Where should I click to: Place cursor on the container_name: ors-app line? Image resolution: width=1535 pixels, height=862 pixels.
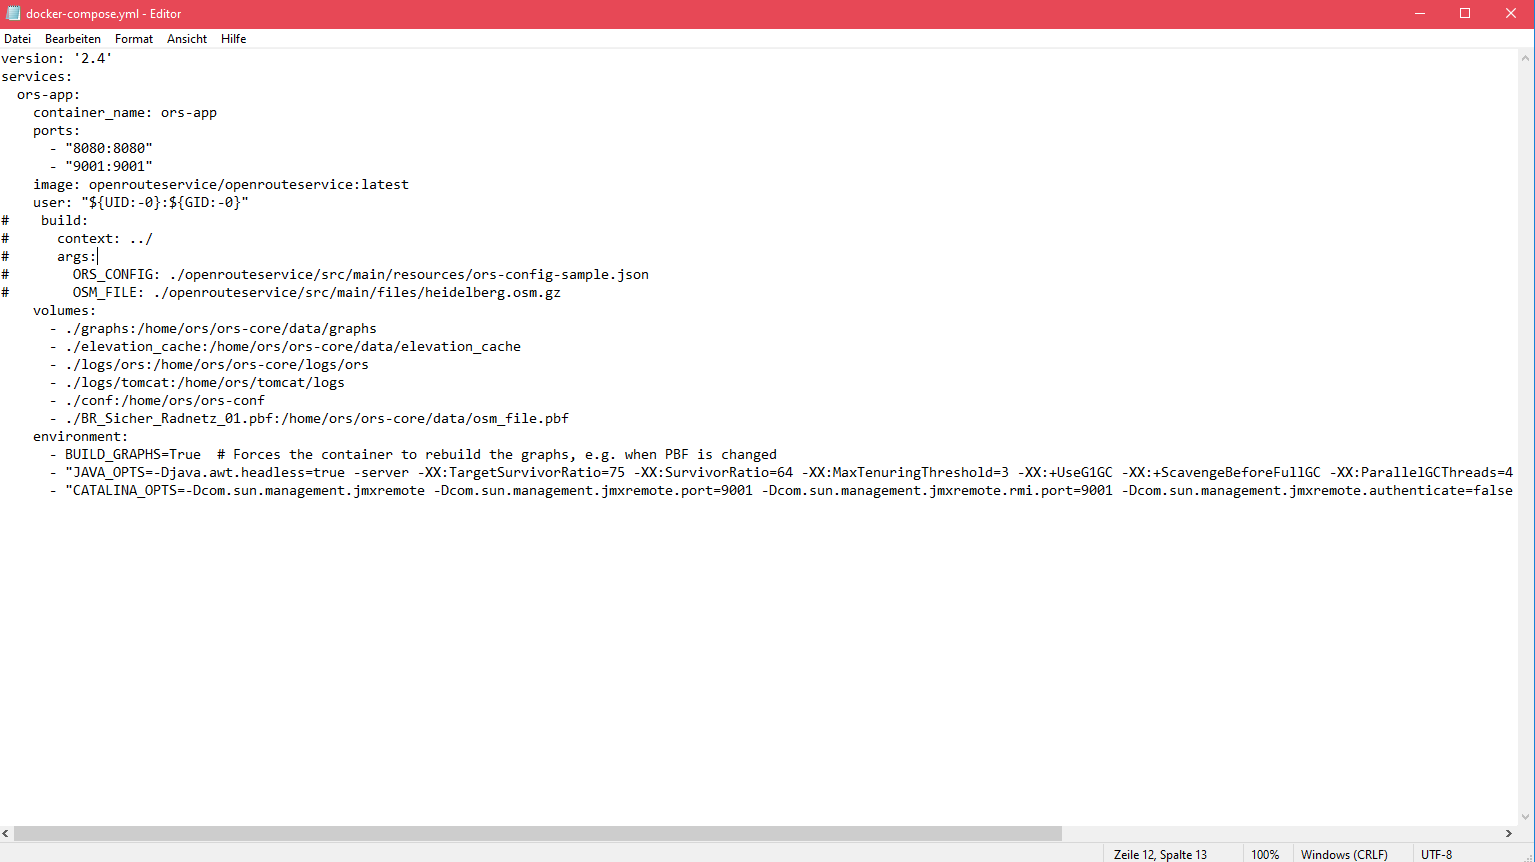(x=125, y=112)
